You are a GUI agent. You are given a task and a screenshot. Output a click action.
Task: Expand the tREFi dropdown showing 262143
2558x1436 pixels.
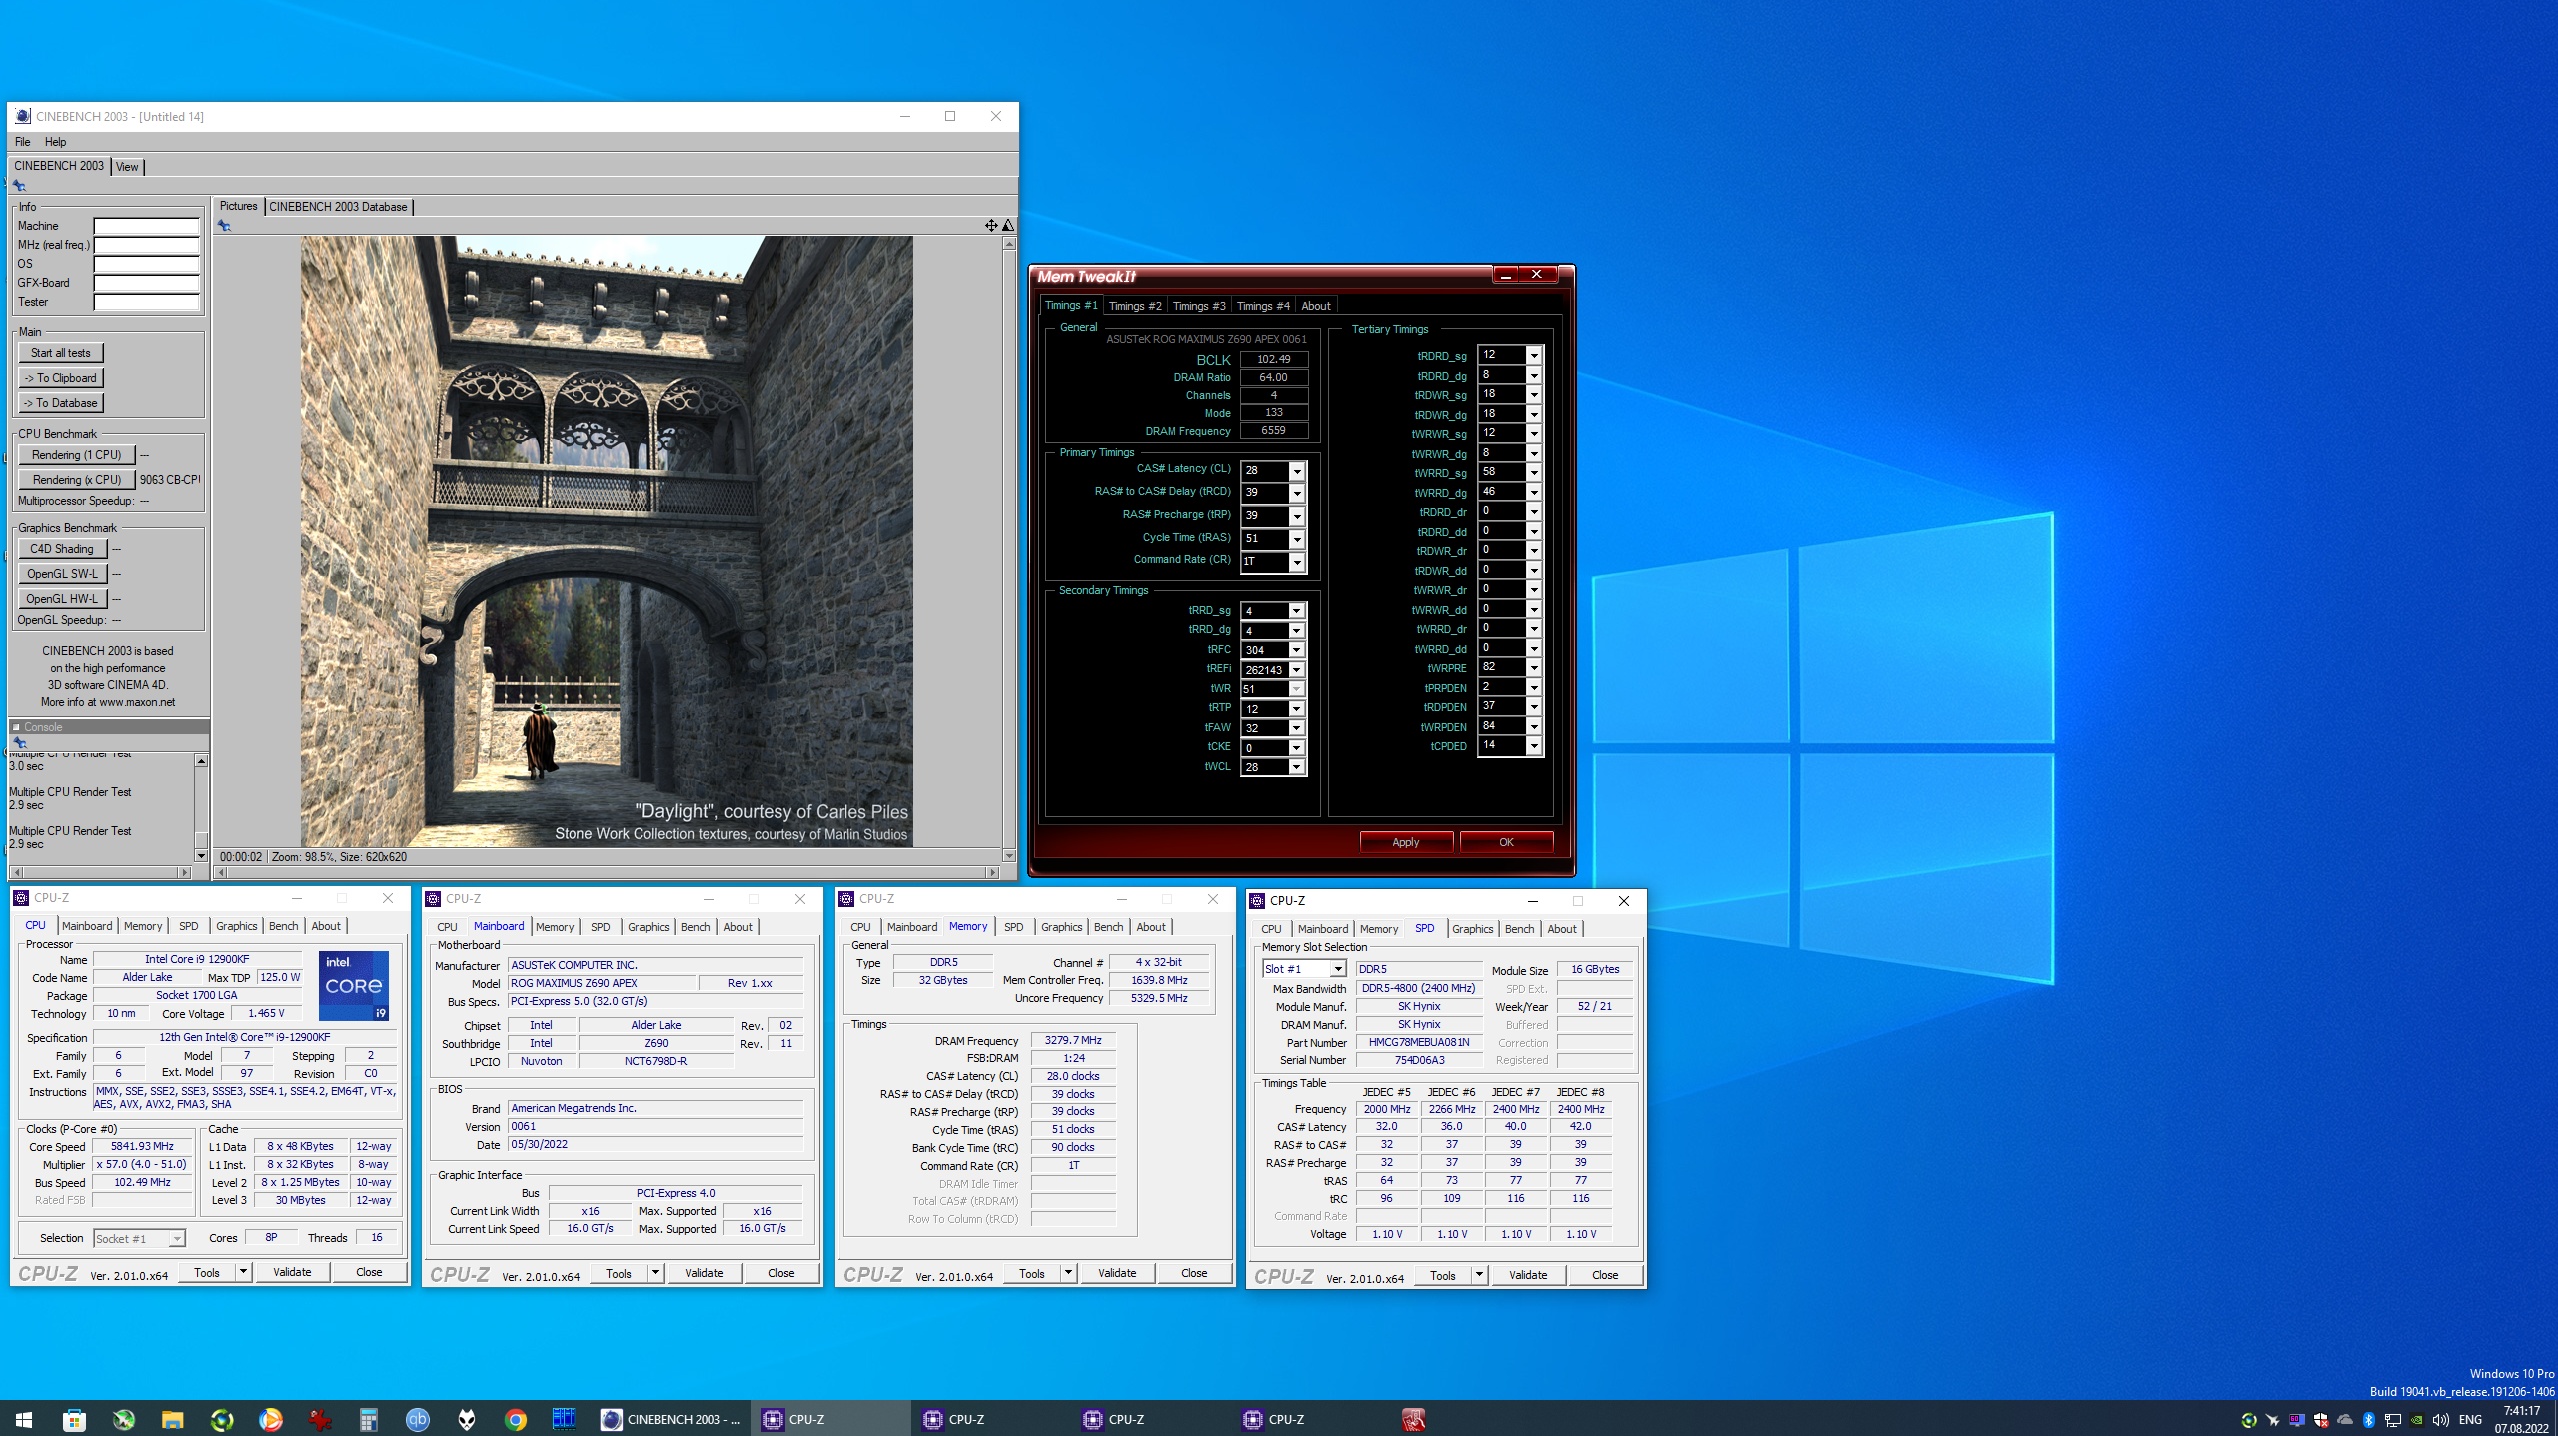[x=1296, y=670]
